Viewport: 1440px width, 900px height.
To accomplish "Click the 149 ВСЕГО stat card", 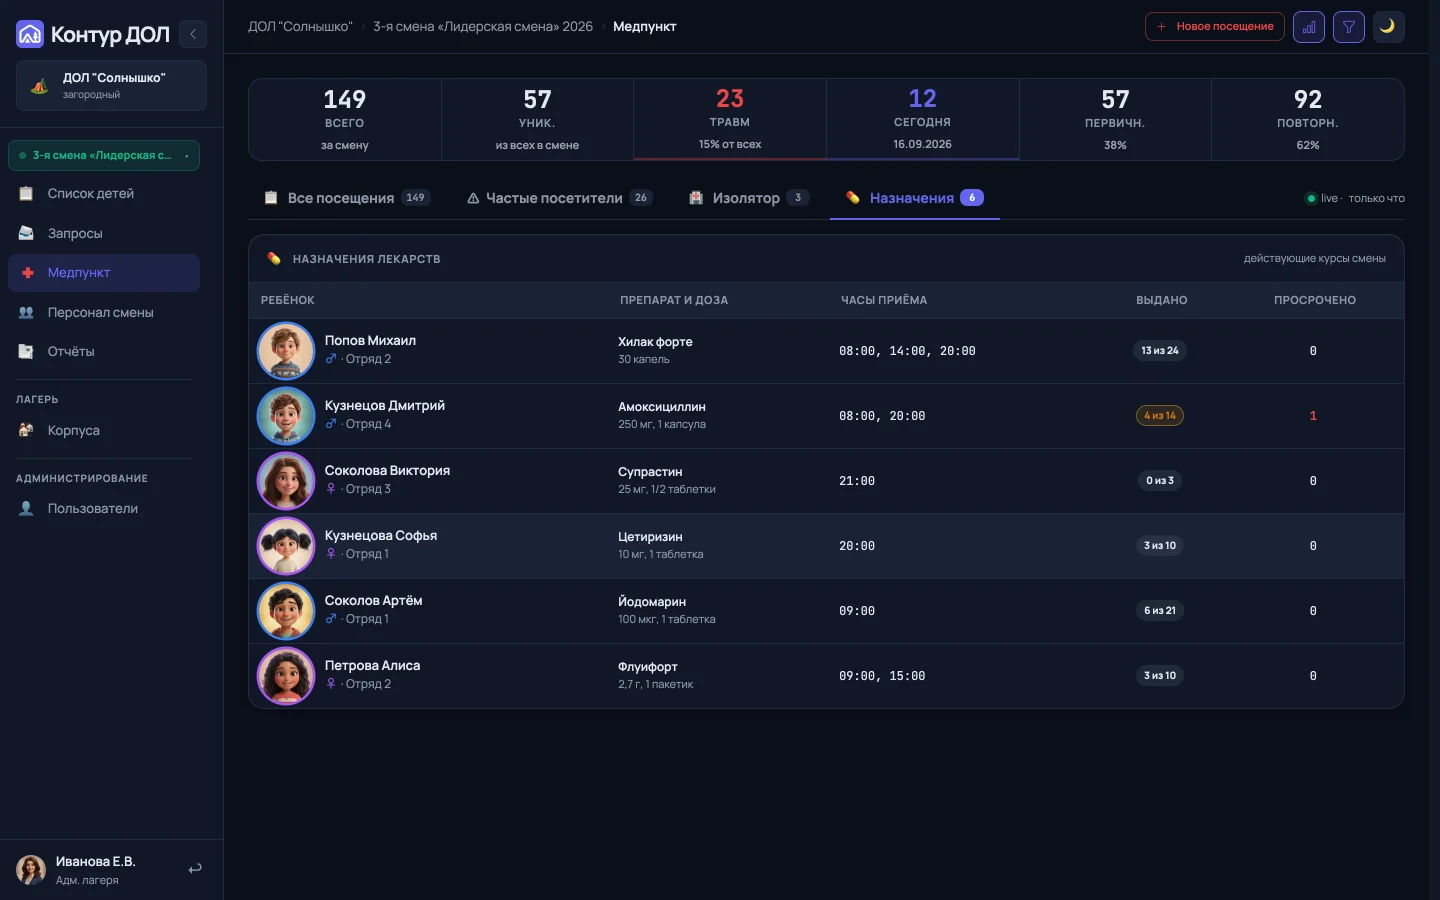I will pyautogui.click(x=345, y=120).
